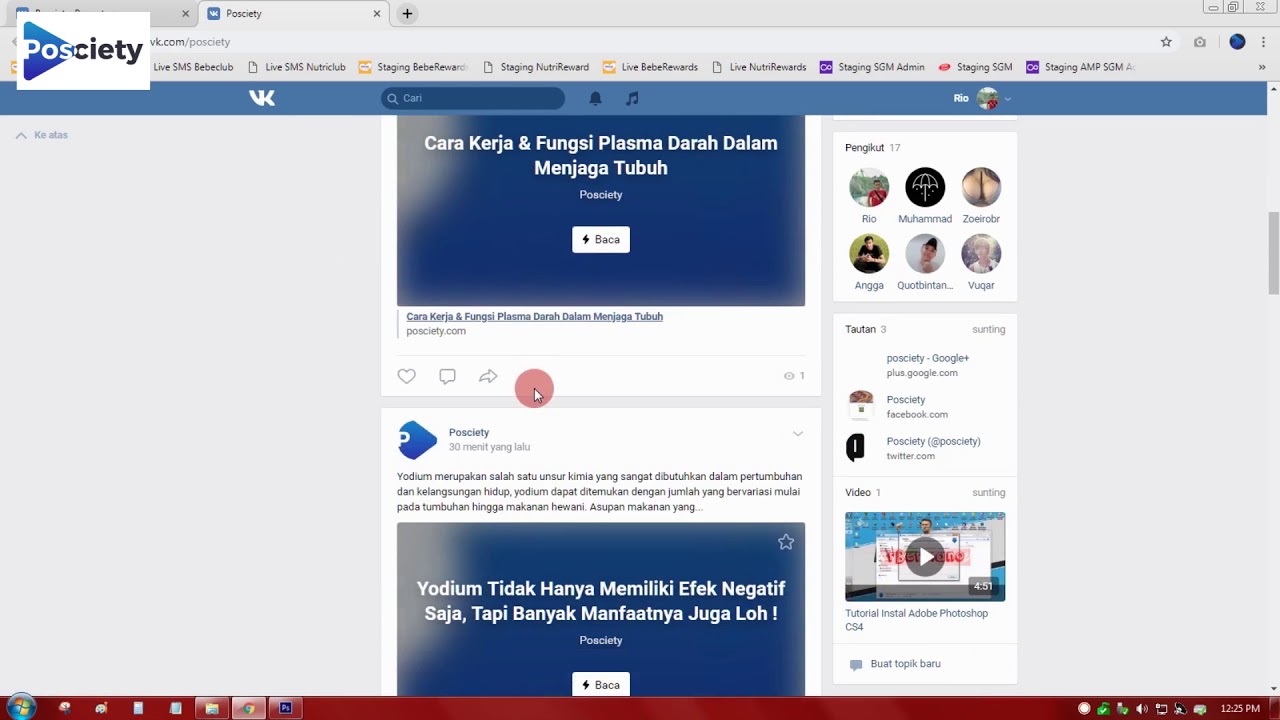Open the Staging BebeRewards bookmark

[413, 67]
